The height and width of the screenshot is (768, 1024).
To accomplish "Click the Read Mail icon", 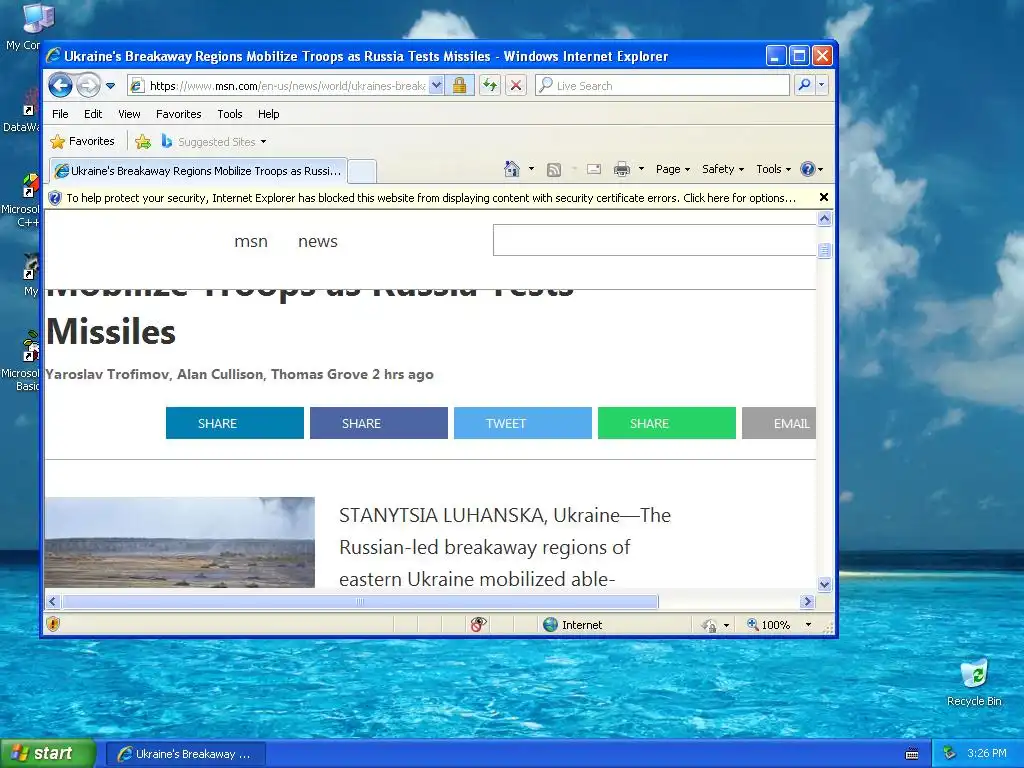I will pos(594,169).
